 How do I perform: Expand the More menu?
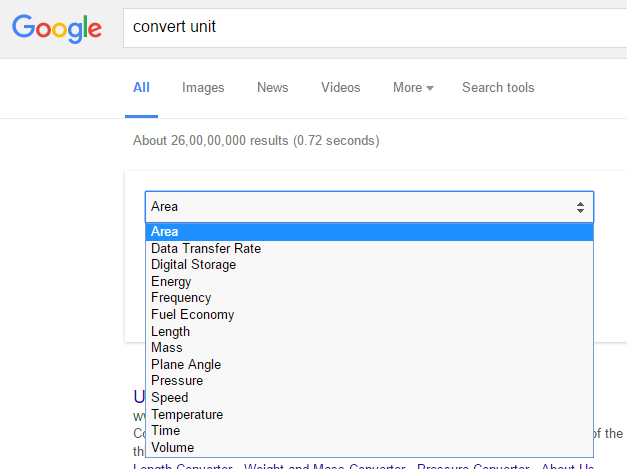pos(413,88)
